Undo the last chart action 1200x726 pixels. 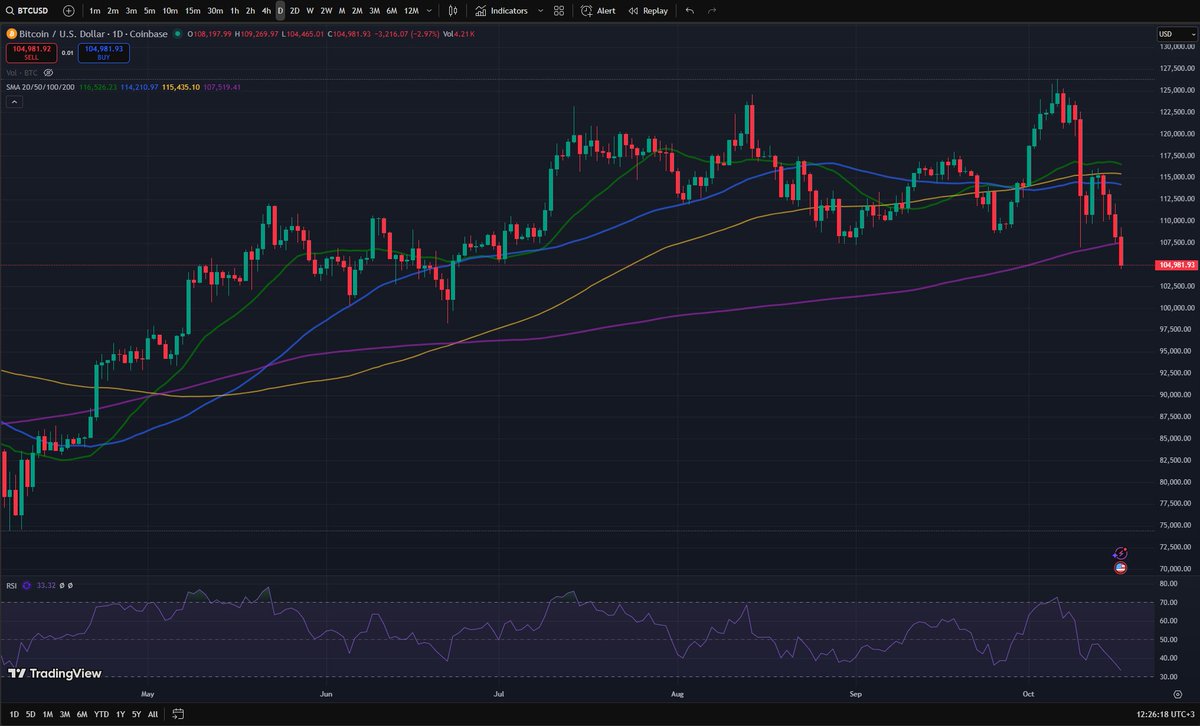(690, 11)
